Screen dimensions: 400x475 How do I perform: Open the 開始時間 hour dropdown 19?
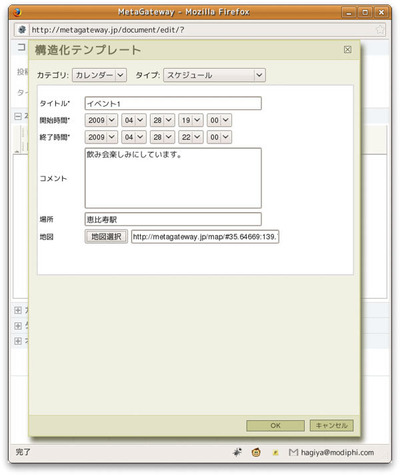[x=191, y=120]
